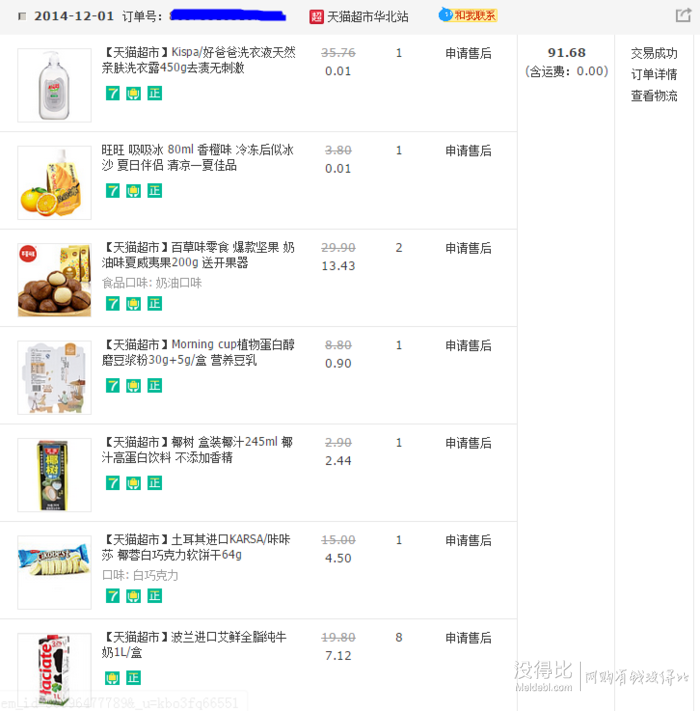Click the red 天猫超市 shop logo icon
The height and width of the screenshot is (711, 700).
pyautogui.click(x=316, y=17)
